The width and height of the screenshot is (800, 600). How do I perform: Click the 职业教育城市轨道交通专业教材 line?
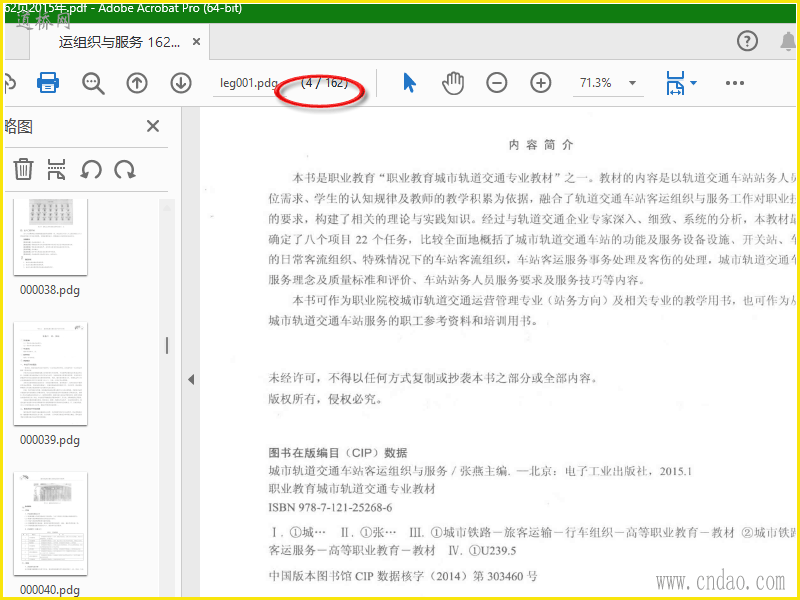point(352,489)
